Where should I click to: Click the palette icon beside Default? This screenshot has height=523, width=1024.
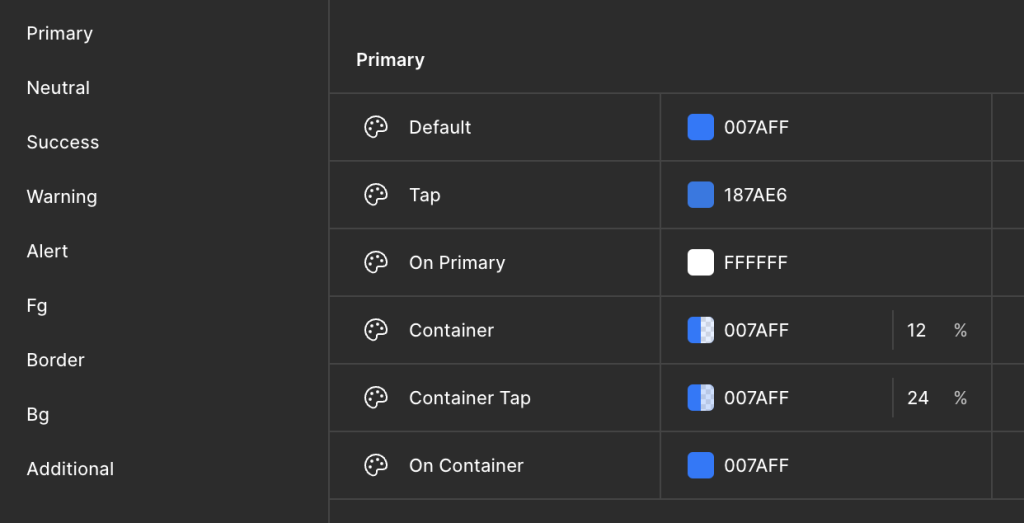tap(376, 127)
